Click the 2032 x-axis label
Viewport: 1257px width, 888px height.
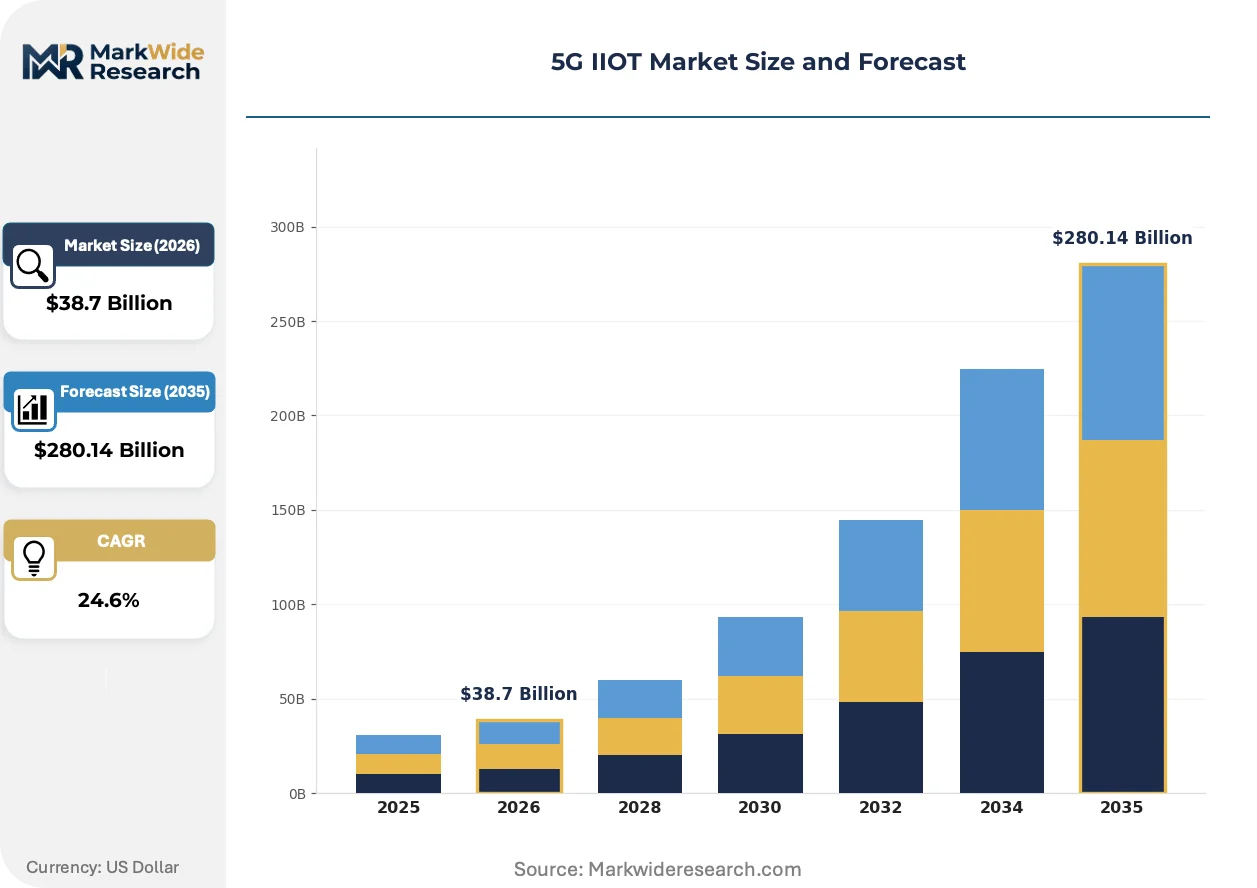coord(881,808)
